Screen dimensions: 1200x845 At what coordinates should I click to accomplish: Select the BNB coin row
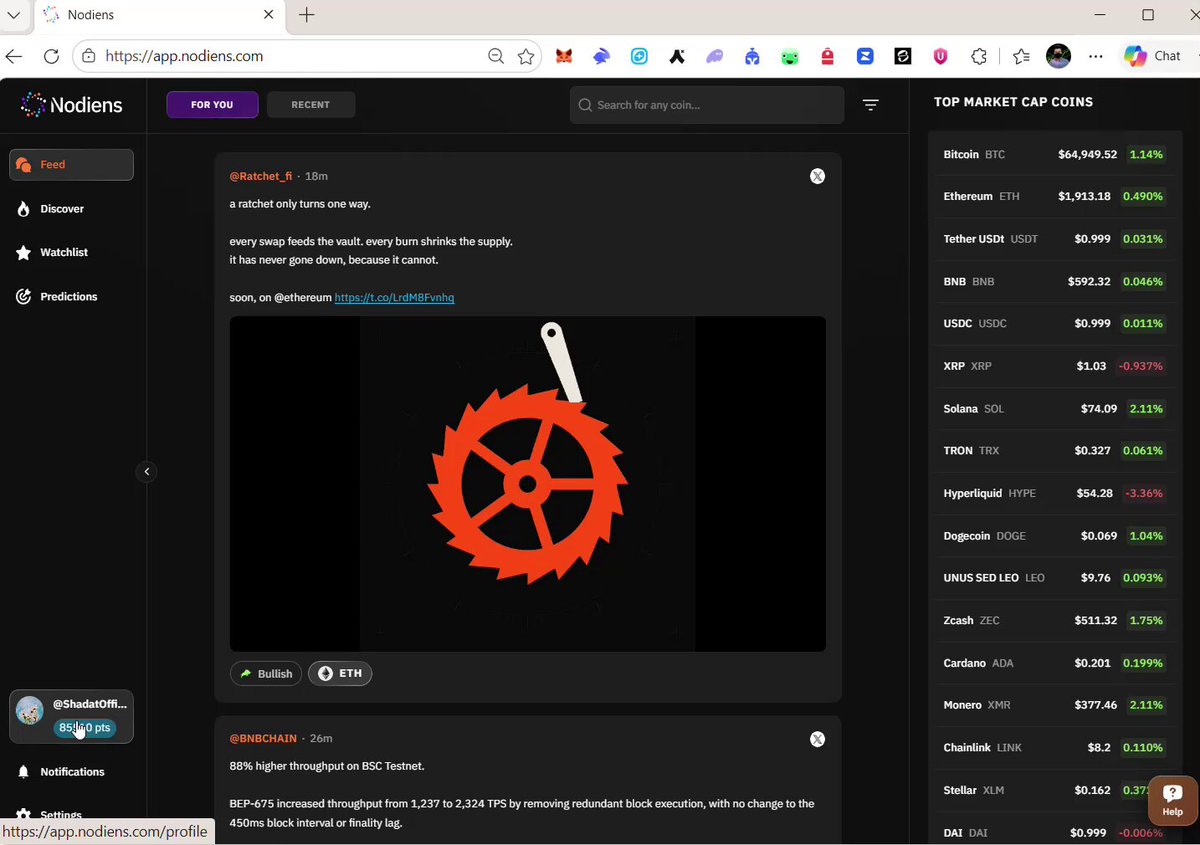coord(1054,282)
